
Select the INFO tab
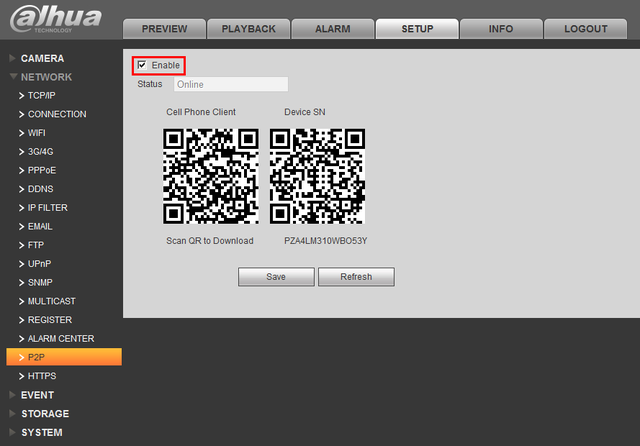click(501, 29)
